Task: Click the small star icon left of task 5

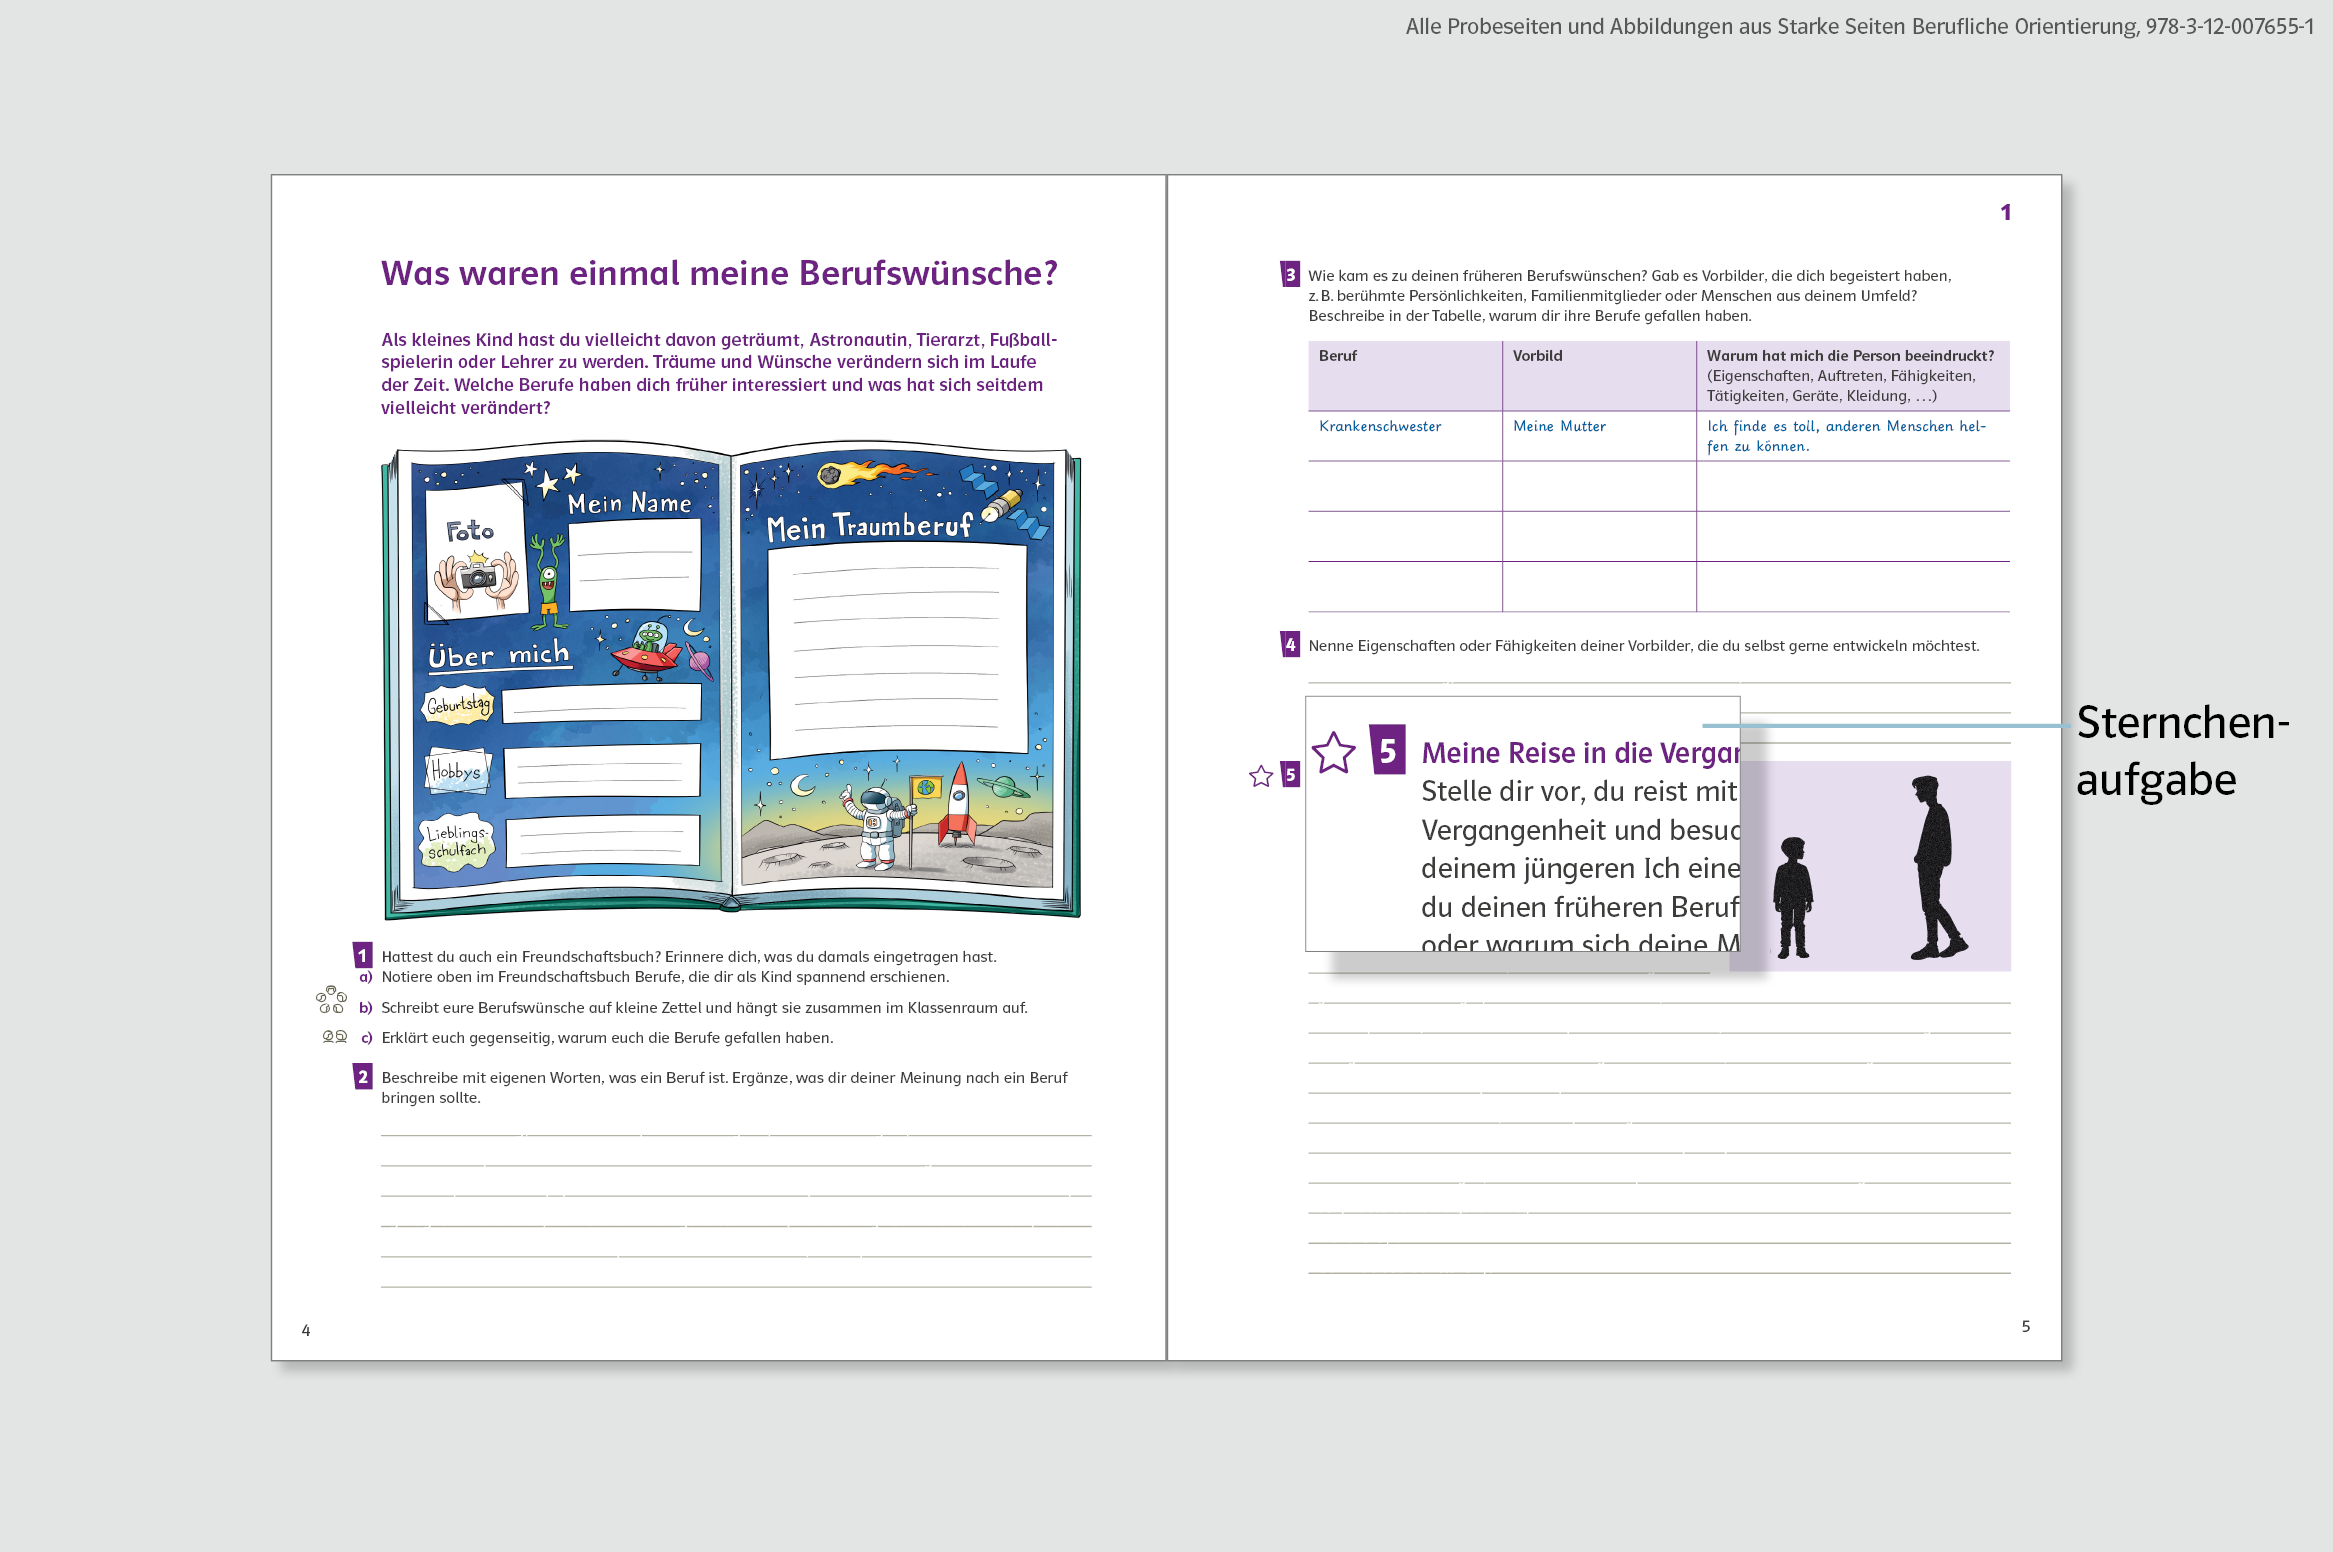Action: pos(1261,776)
